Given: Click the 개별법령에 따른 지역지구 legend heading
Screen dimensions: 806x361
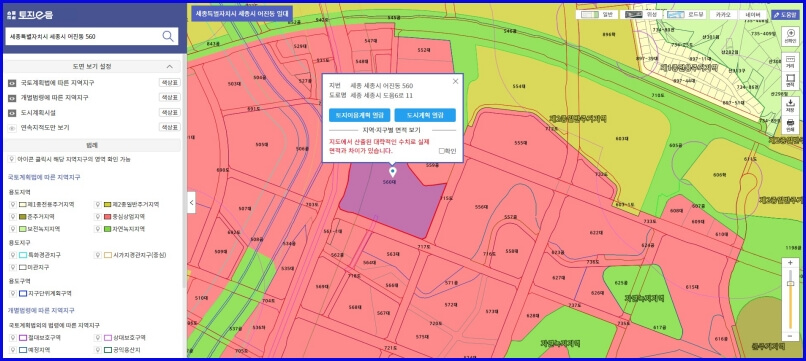Looking at the screenshot, I should (41, 311).
